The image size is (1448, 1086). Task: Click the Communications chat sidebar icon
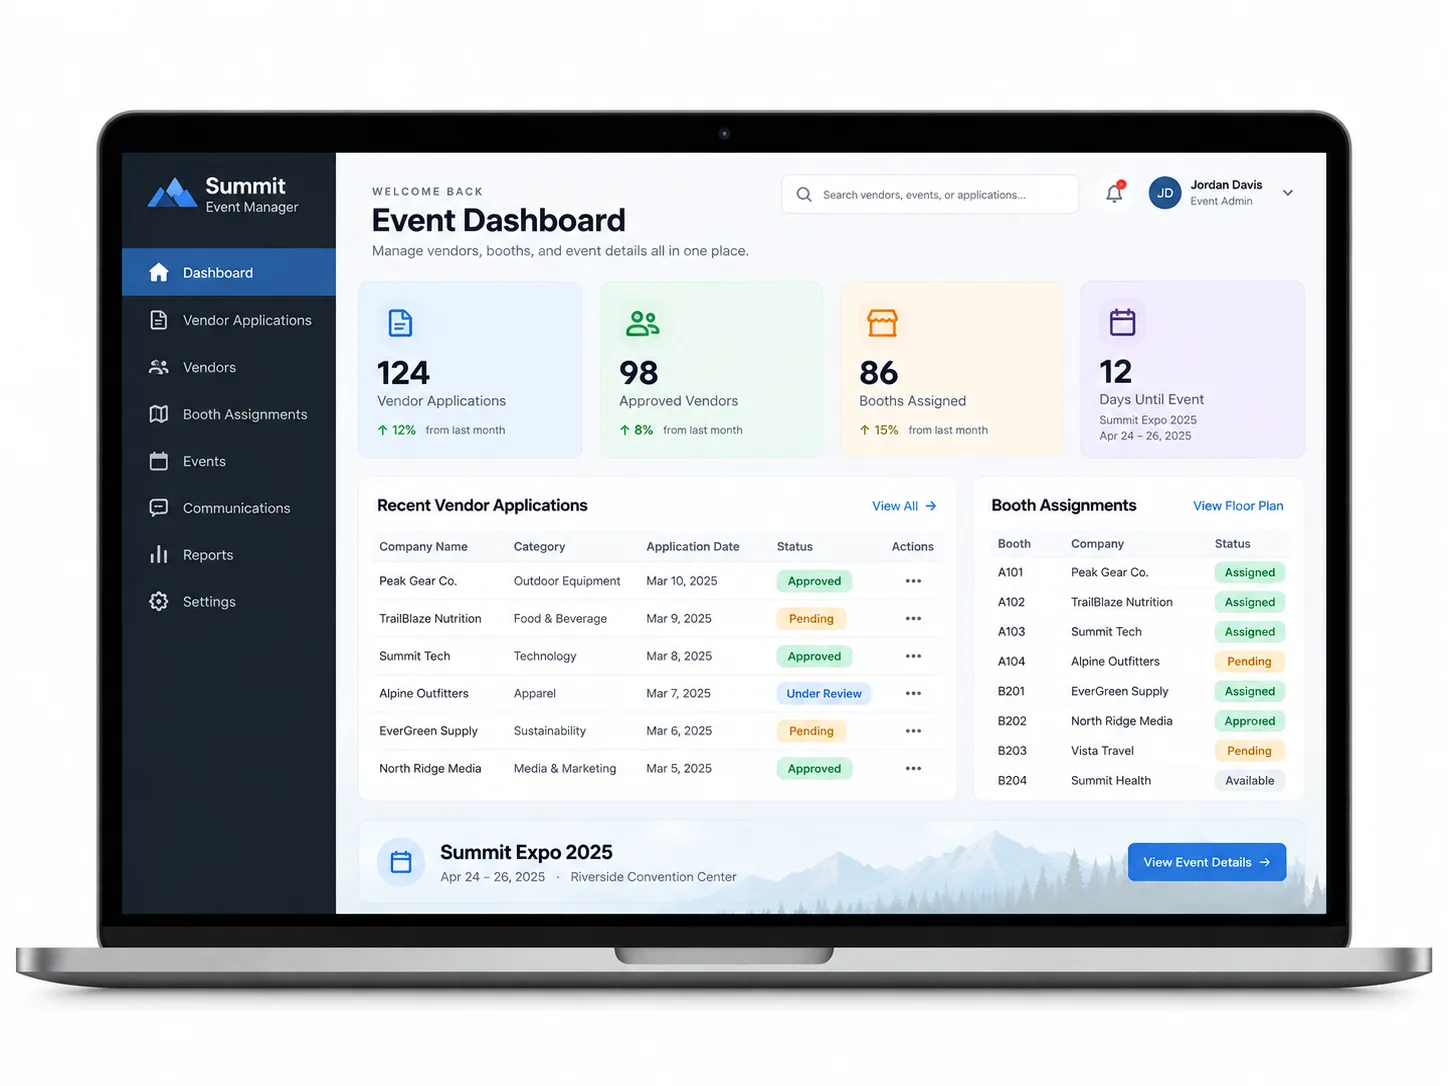coord(159,508)
